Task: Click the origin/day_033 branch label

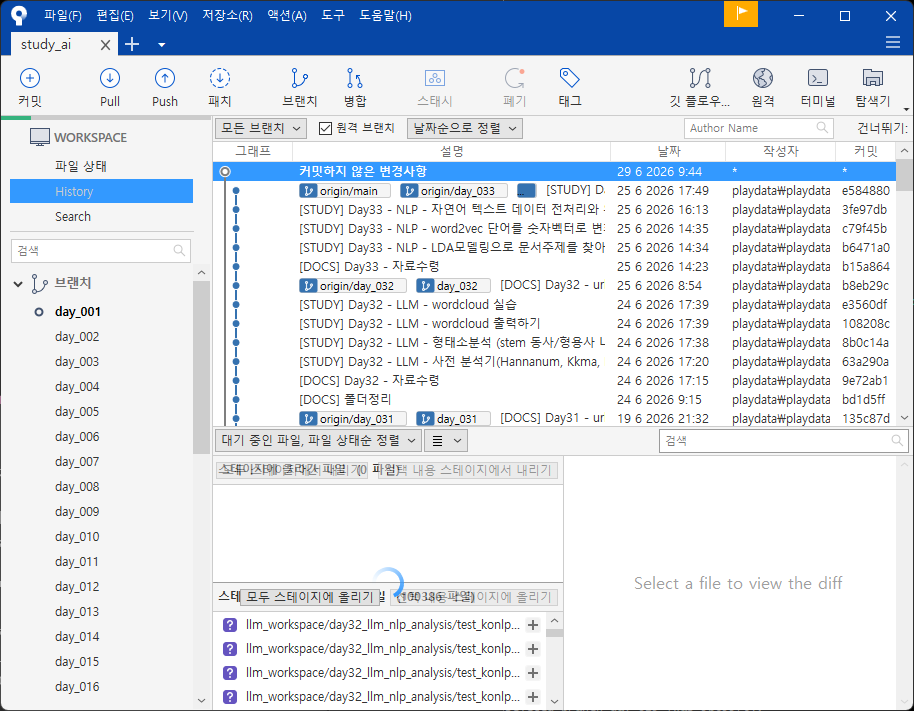Action: pos(454,191)
